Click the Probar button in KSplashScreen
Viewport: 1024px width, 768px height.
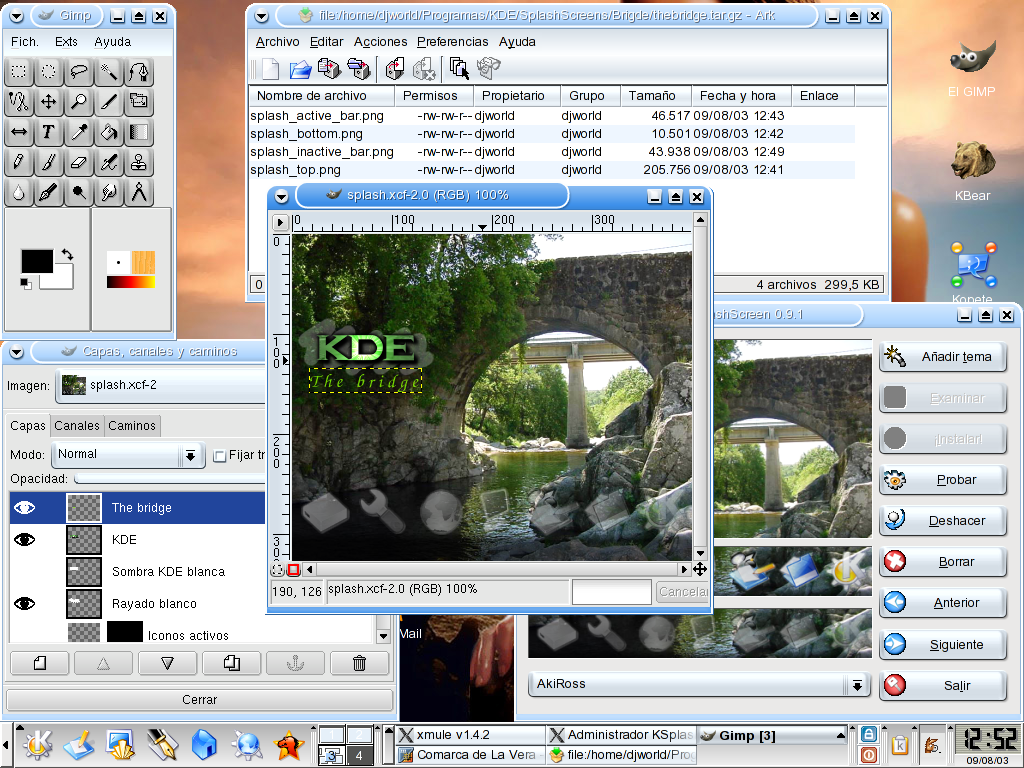tap(942, 480)
